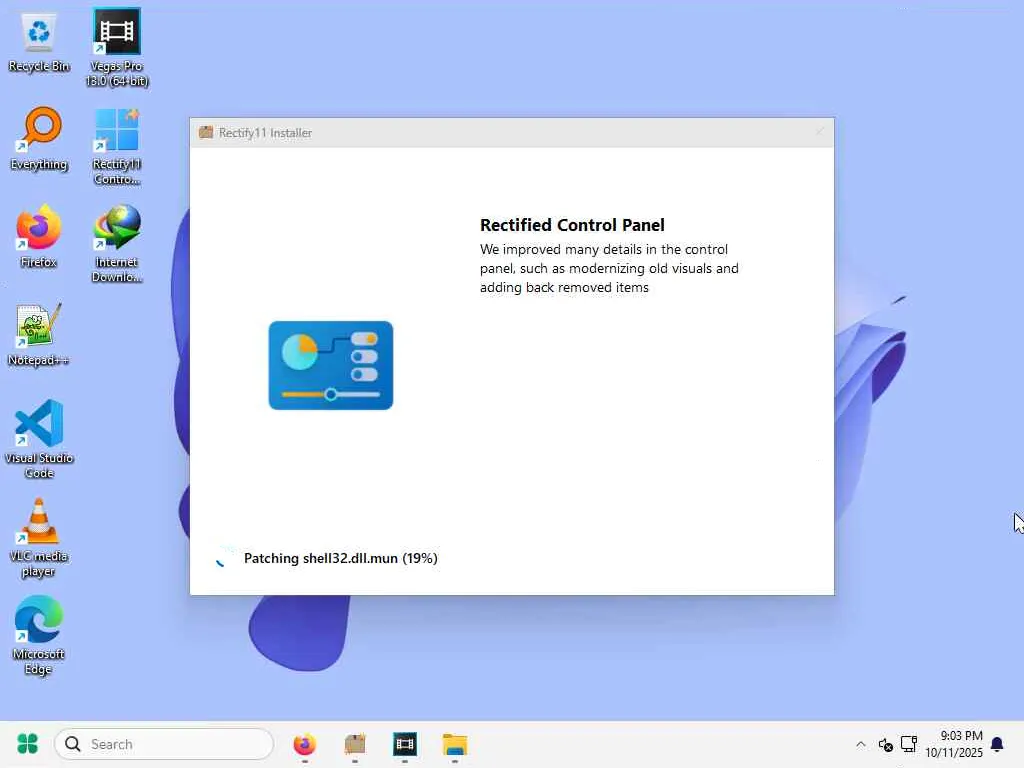Click the muted volume tray icon

[x=886, y=744]
